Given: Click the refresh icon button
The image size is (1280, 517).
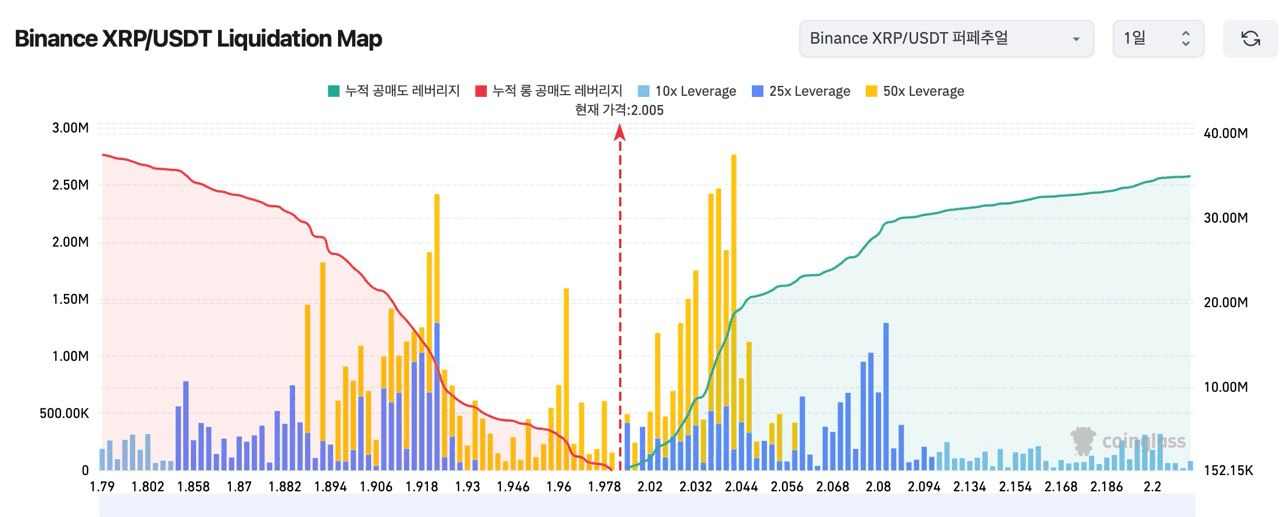Looking at the screenshot, I should tap(1250, 39).
